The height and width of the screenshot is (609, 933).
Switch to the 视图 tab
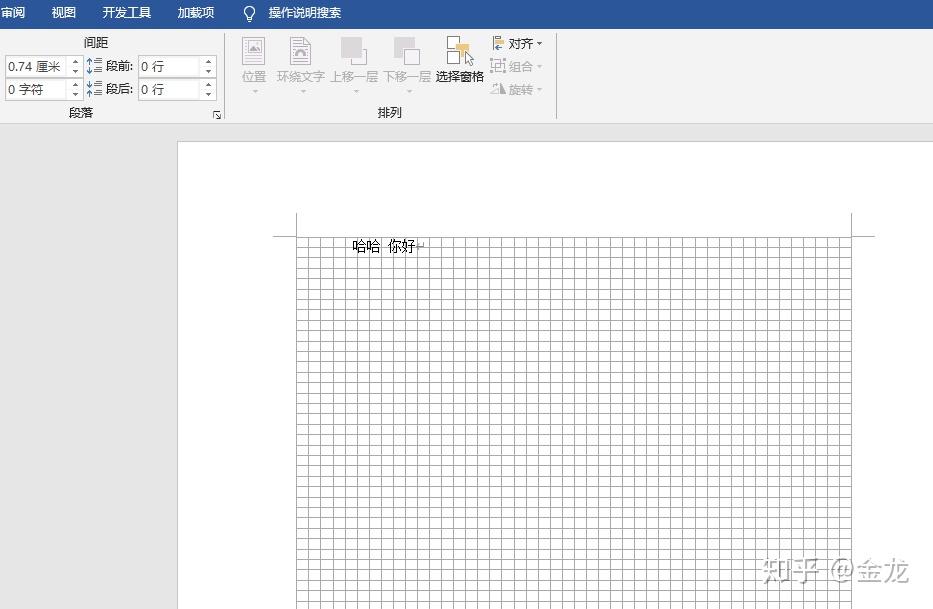tap(64, 13)
